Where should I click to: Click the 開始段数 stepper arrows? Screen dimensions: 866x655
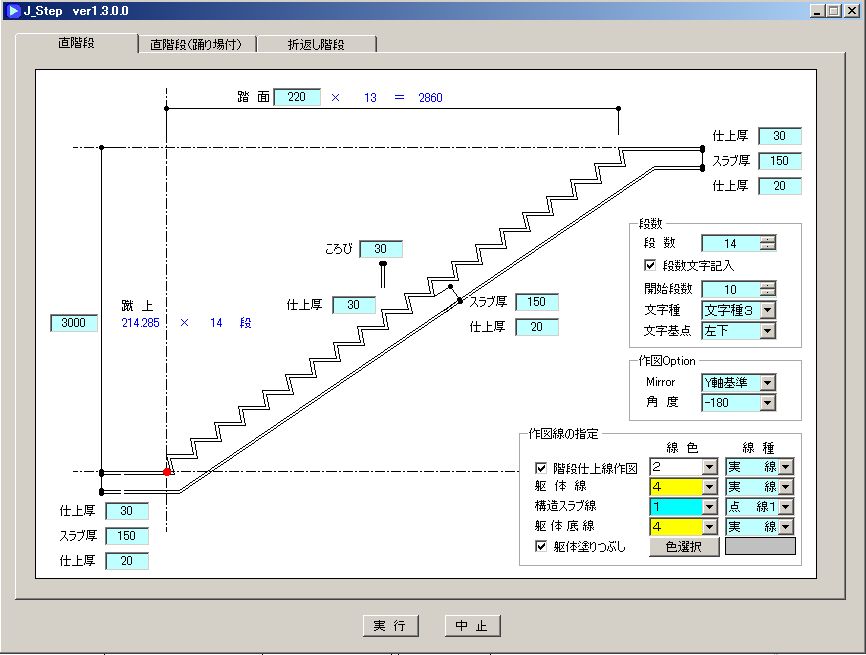768,290
